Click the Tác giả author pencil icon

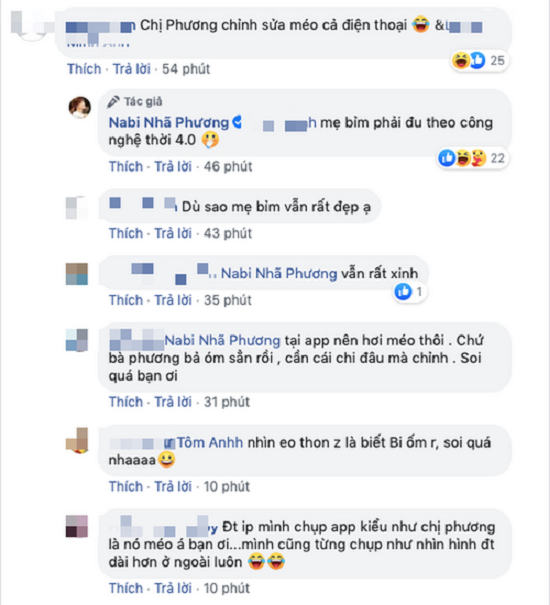tap(113, 102)
